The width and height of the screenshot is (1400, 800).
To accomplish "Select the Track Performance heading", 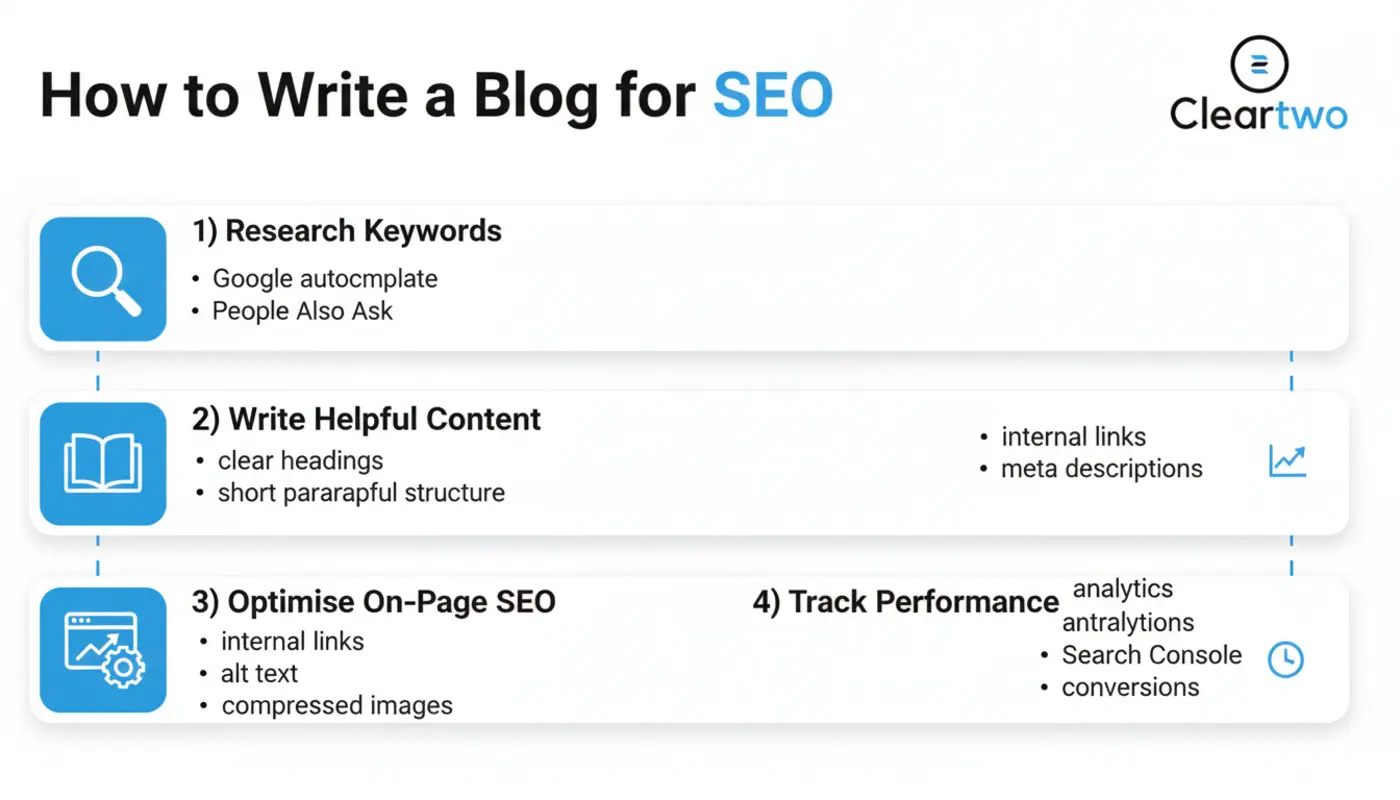I will pos(906,602).
